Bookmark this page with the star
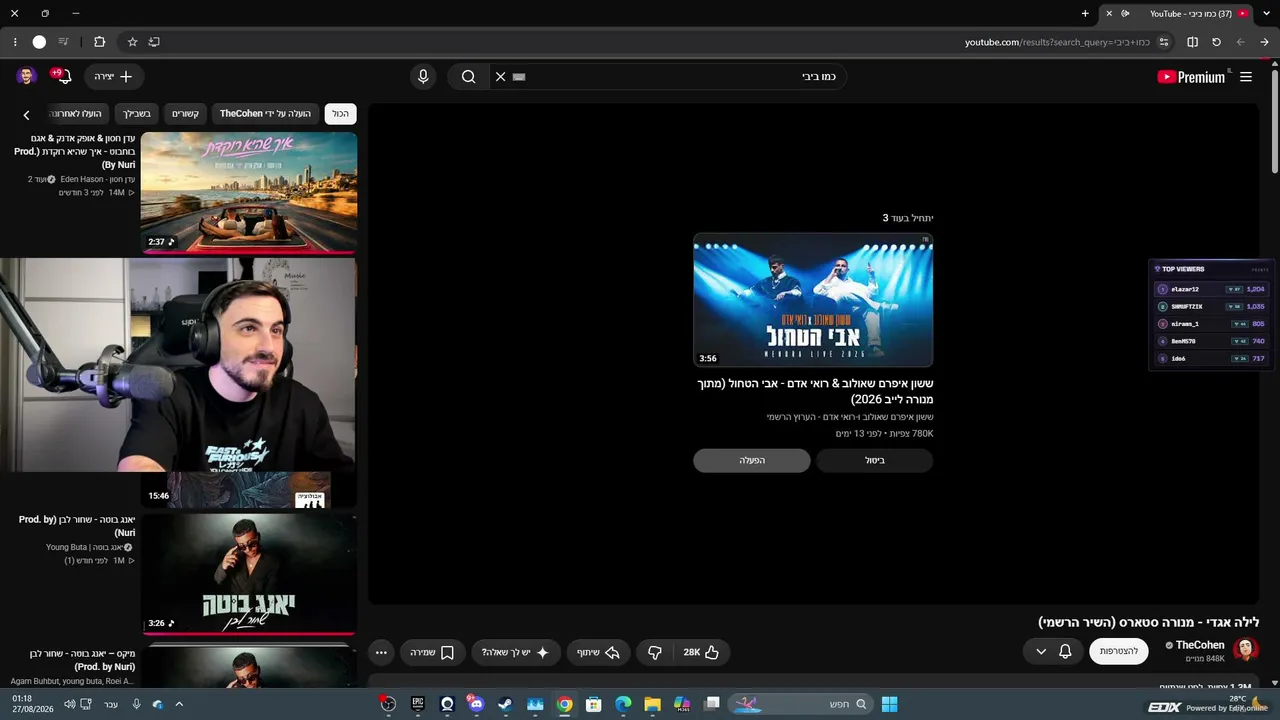The height and width of the screenshot is (720, 1280). coord(132,42)
